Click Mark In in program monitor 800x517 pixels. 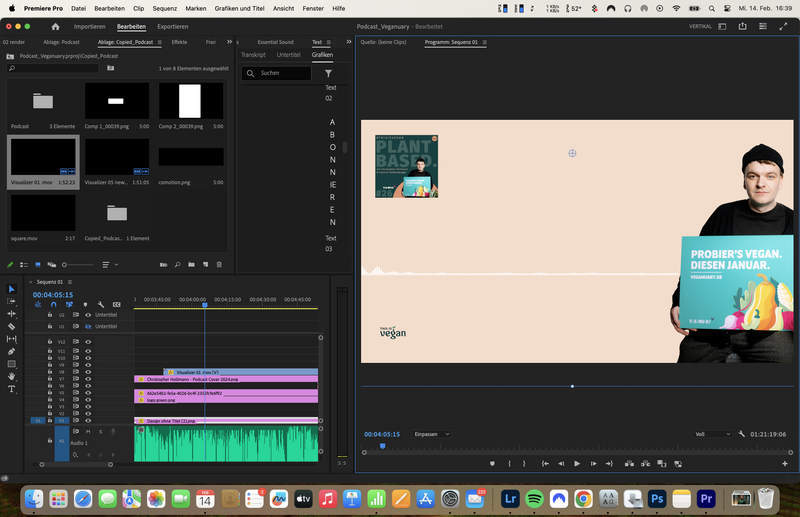click(509, 464)
